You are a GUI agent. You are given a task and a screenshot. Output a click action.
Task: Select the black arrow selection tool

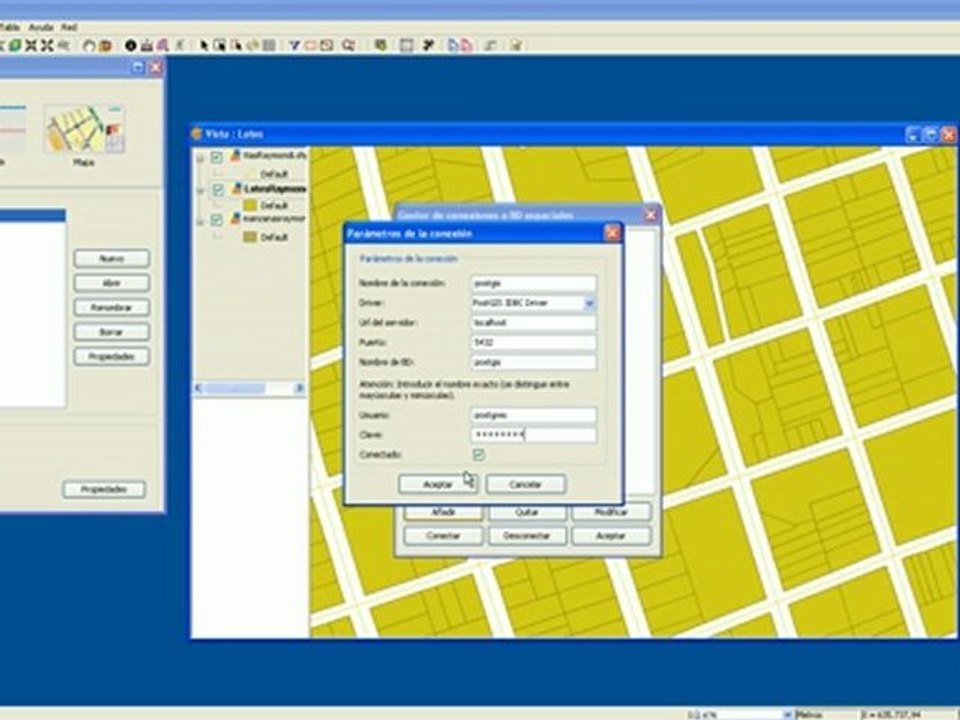click(204, 45)
